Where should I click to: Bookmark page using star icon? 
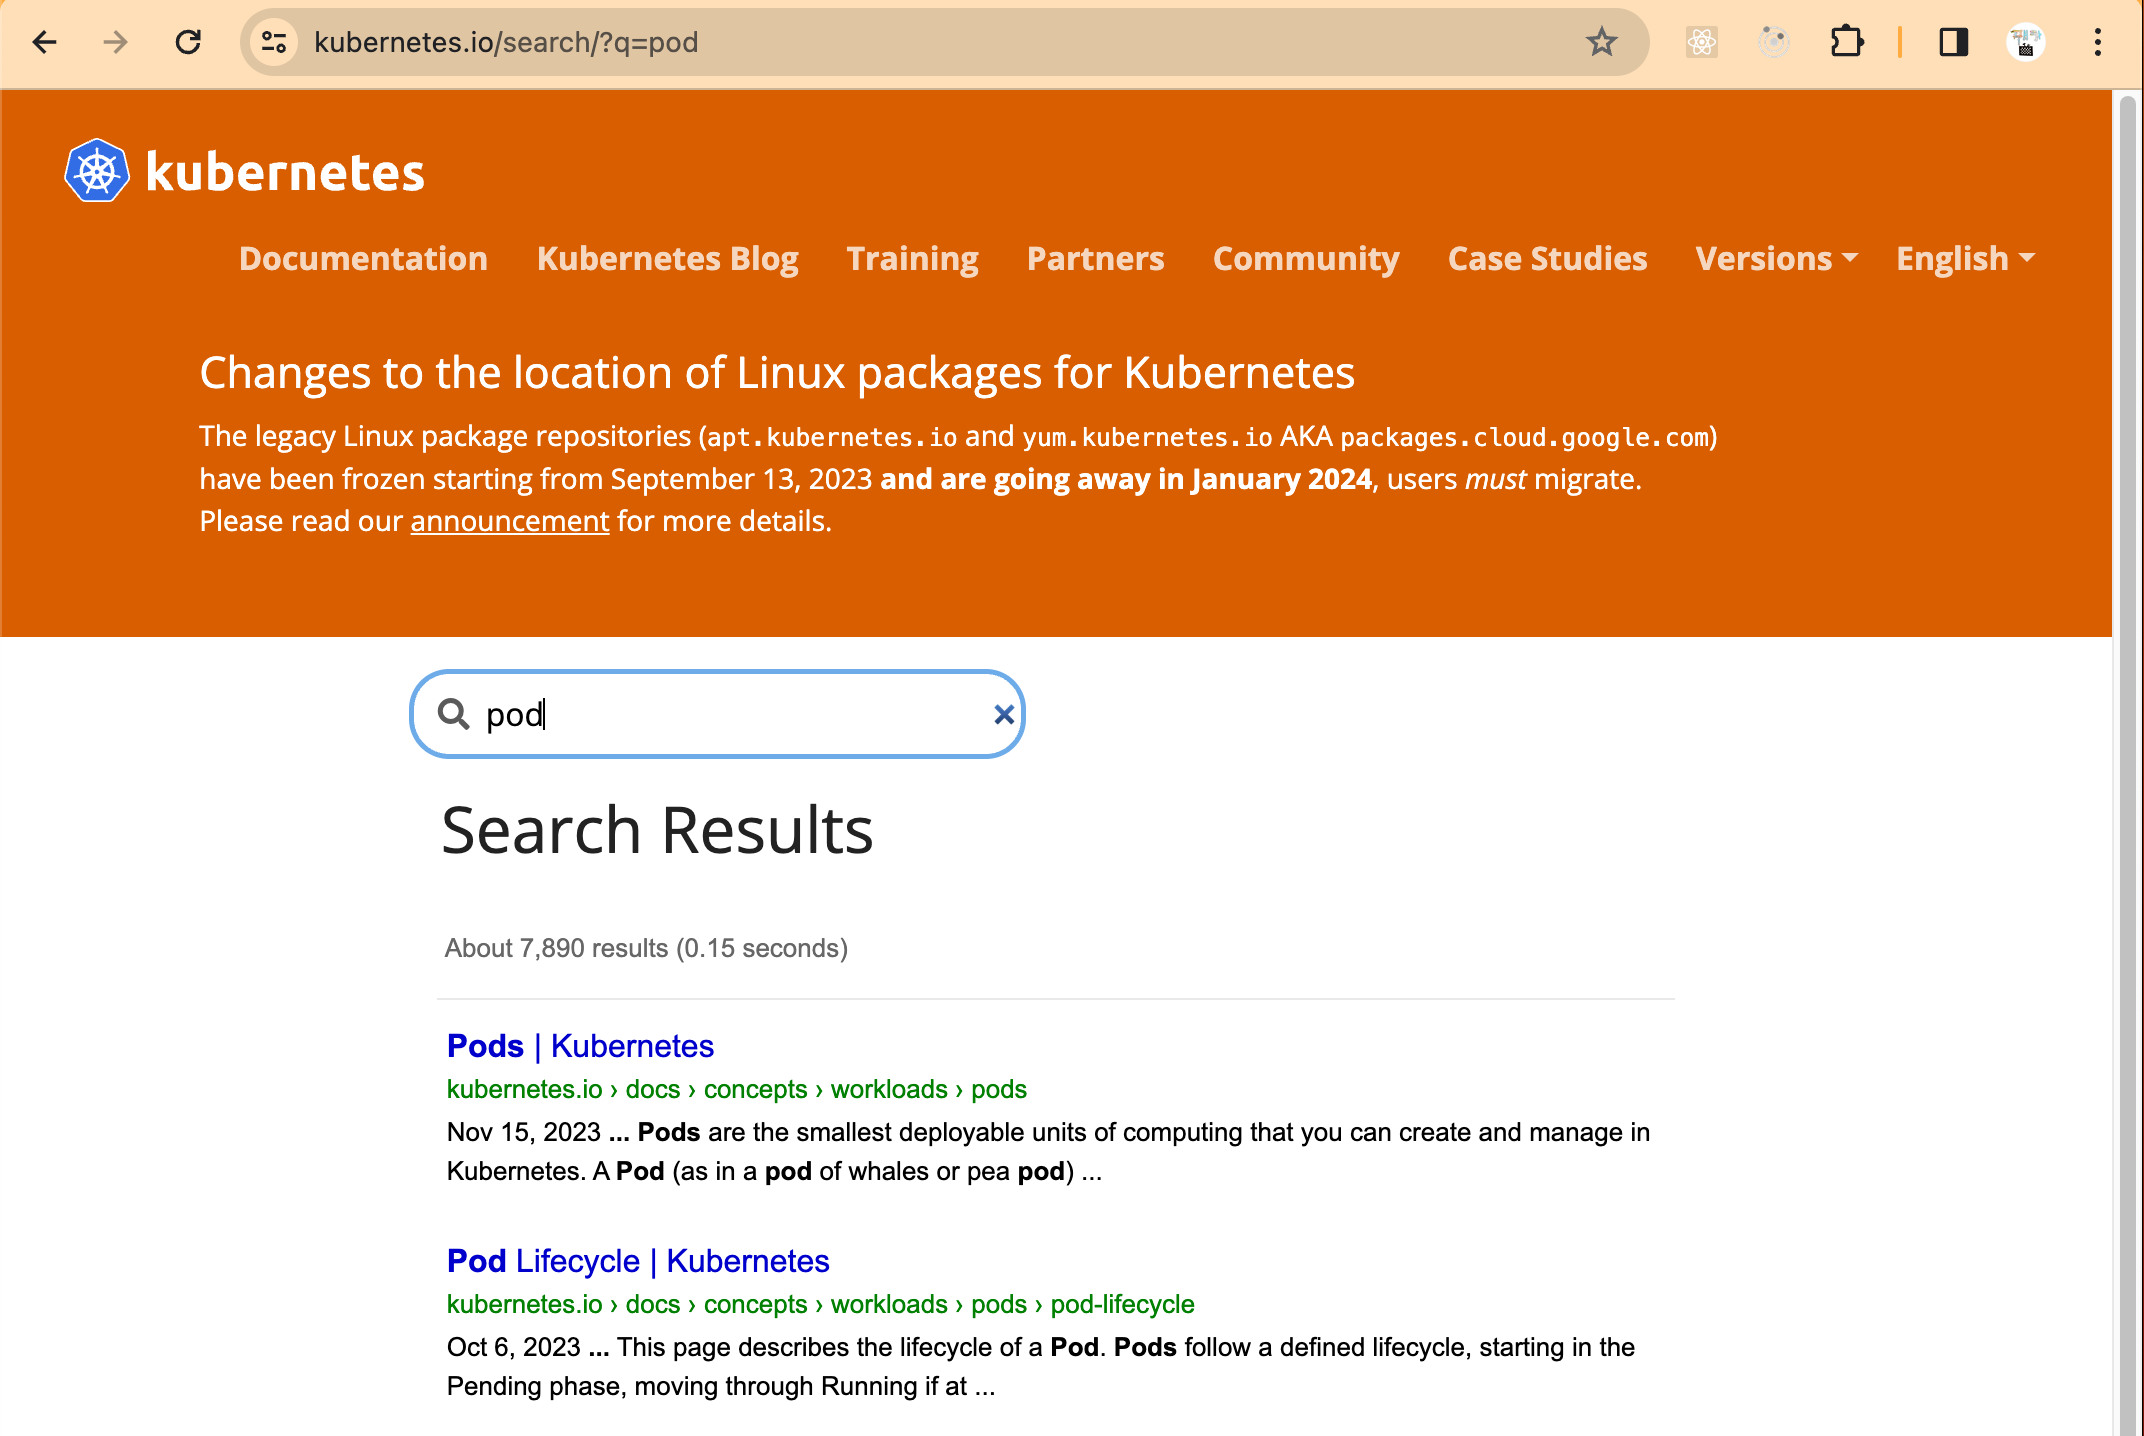tap(1601, 42)
